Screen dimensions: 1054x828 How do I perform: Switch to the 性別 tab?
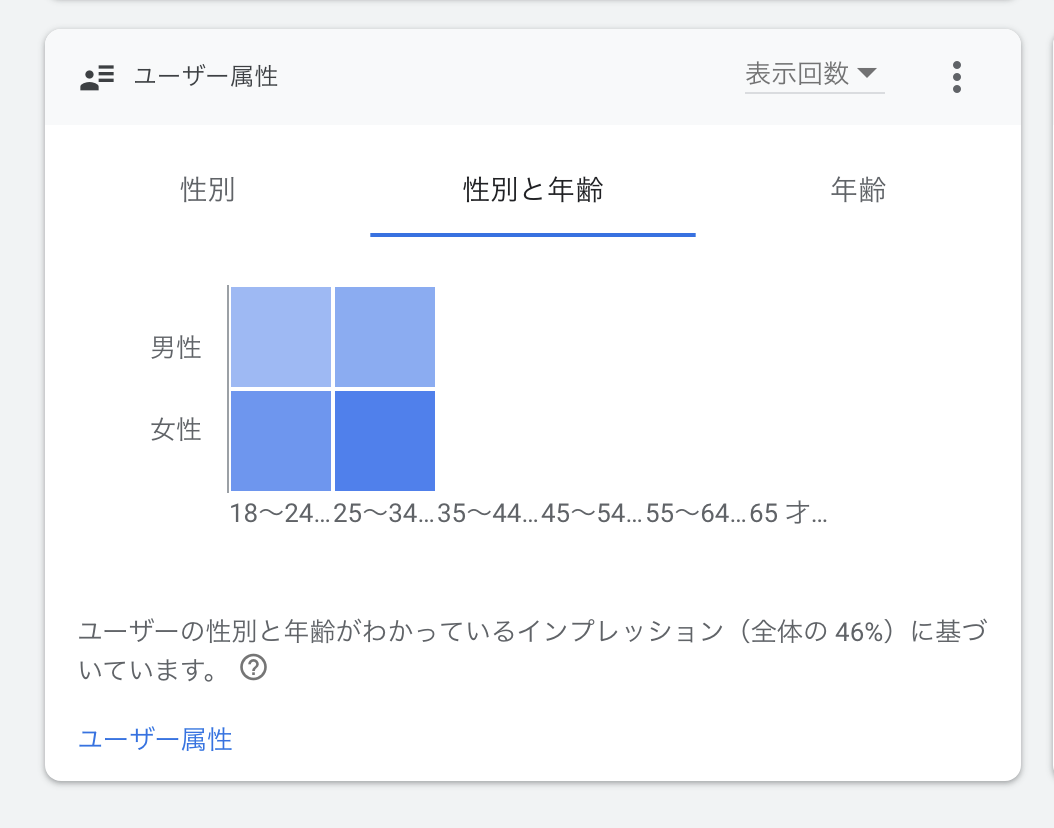click(x=208, y=190)
